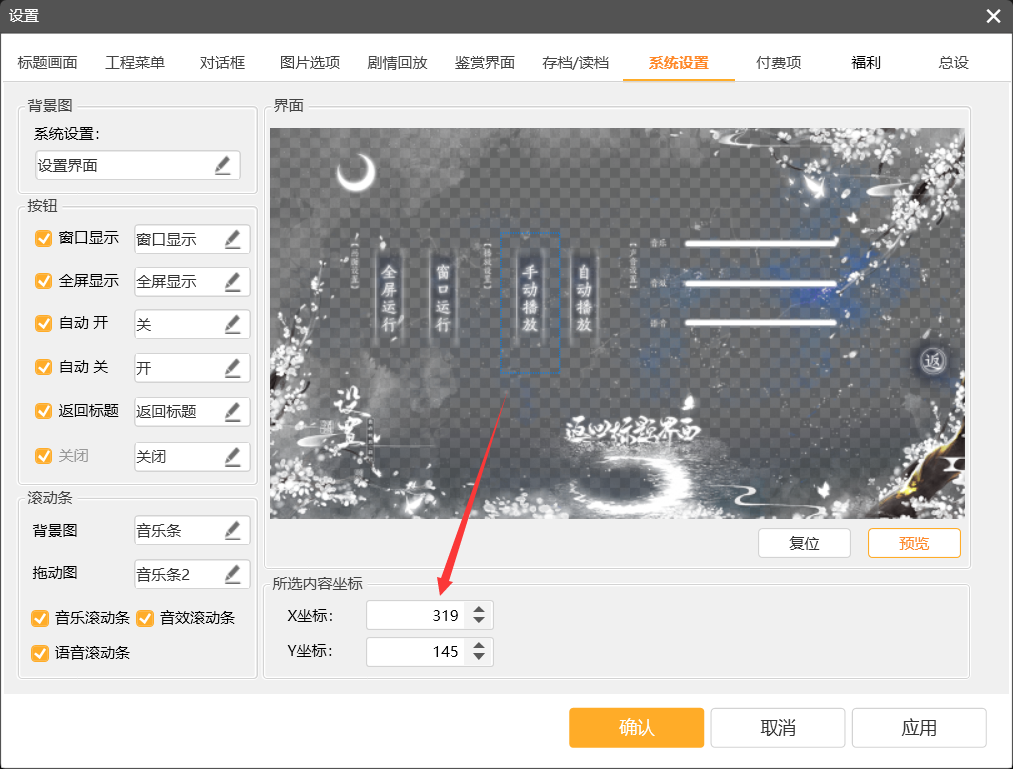Click the edit pencil in 自动 开 row
This screenshot has height=769, width=1013.
click(232, 325)
